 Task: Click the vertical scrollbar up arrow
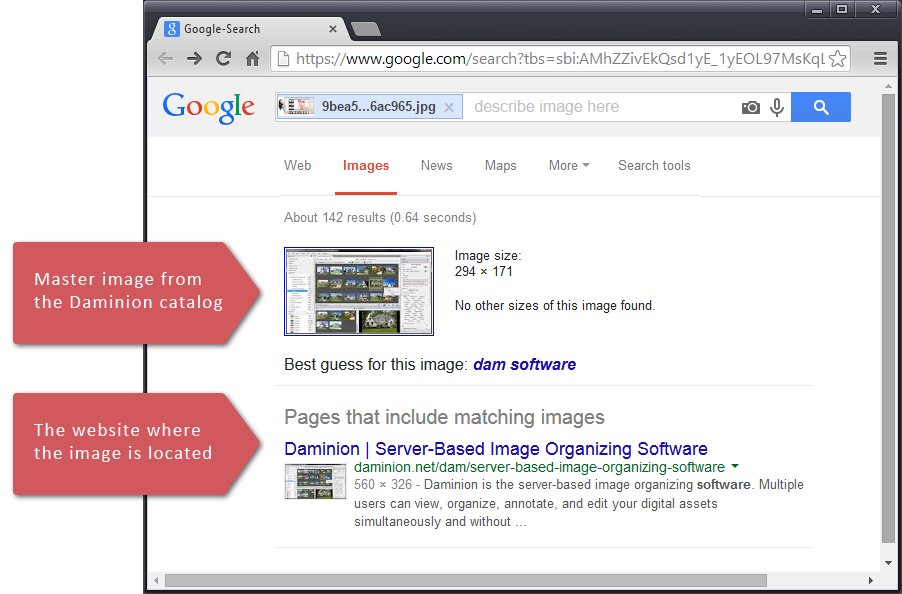click(x=888, y=86)
